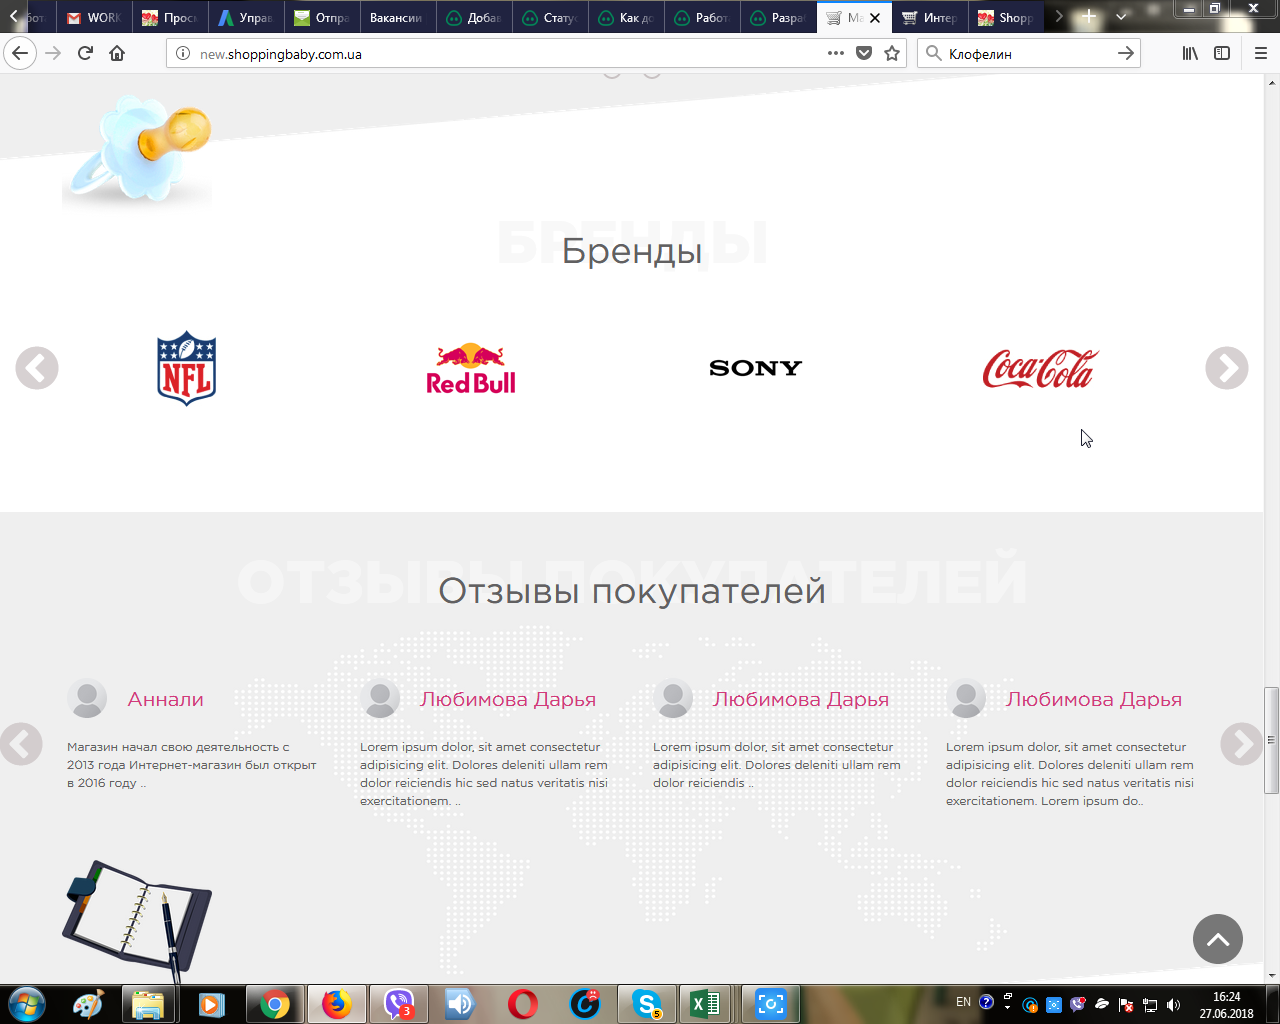This screenshot has width=1280, height=1024.
Task: Open reviewer name Аннали
Action: [166, 699]
